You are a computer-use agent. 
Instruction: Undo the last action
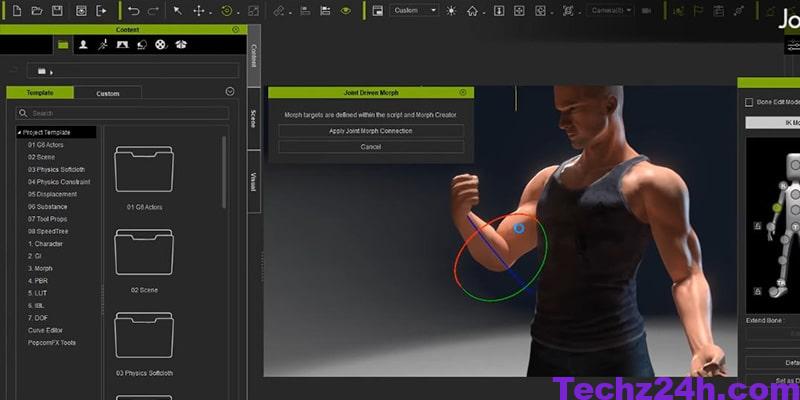[134, 11]
